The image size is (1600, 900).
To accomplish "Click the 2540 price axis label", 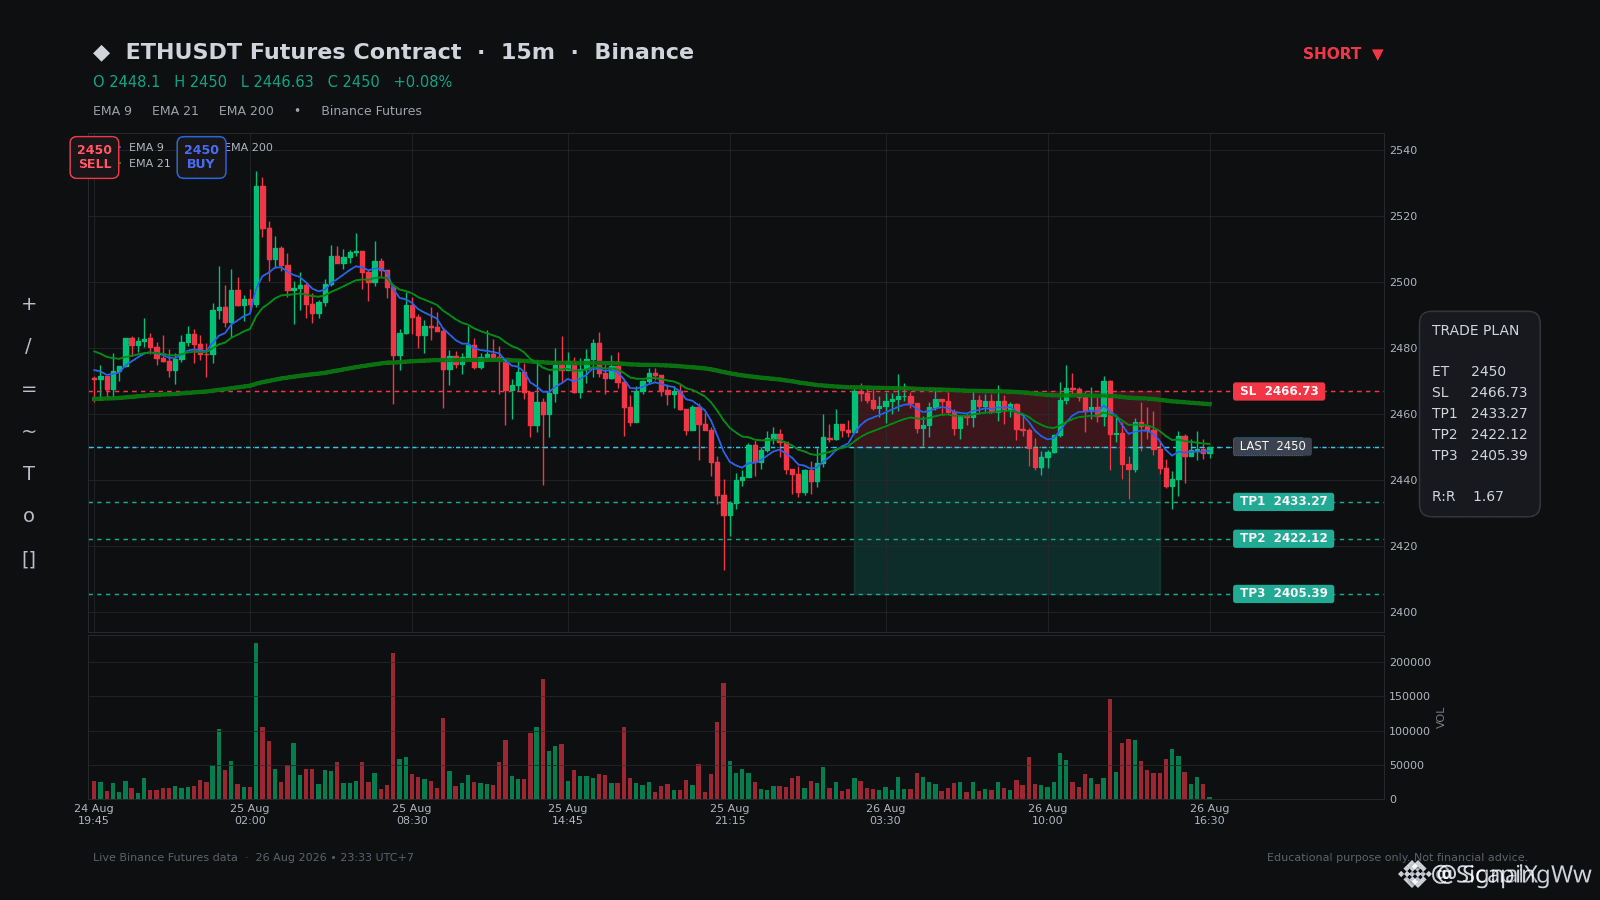I will point(1403,150).
